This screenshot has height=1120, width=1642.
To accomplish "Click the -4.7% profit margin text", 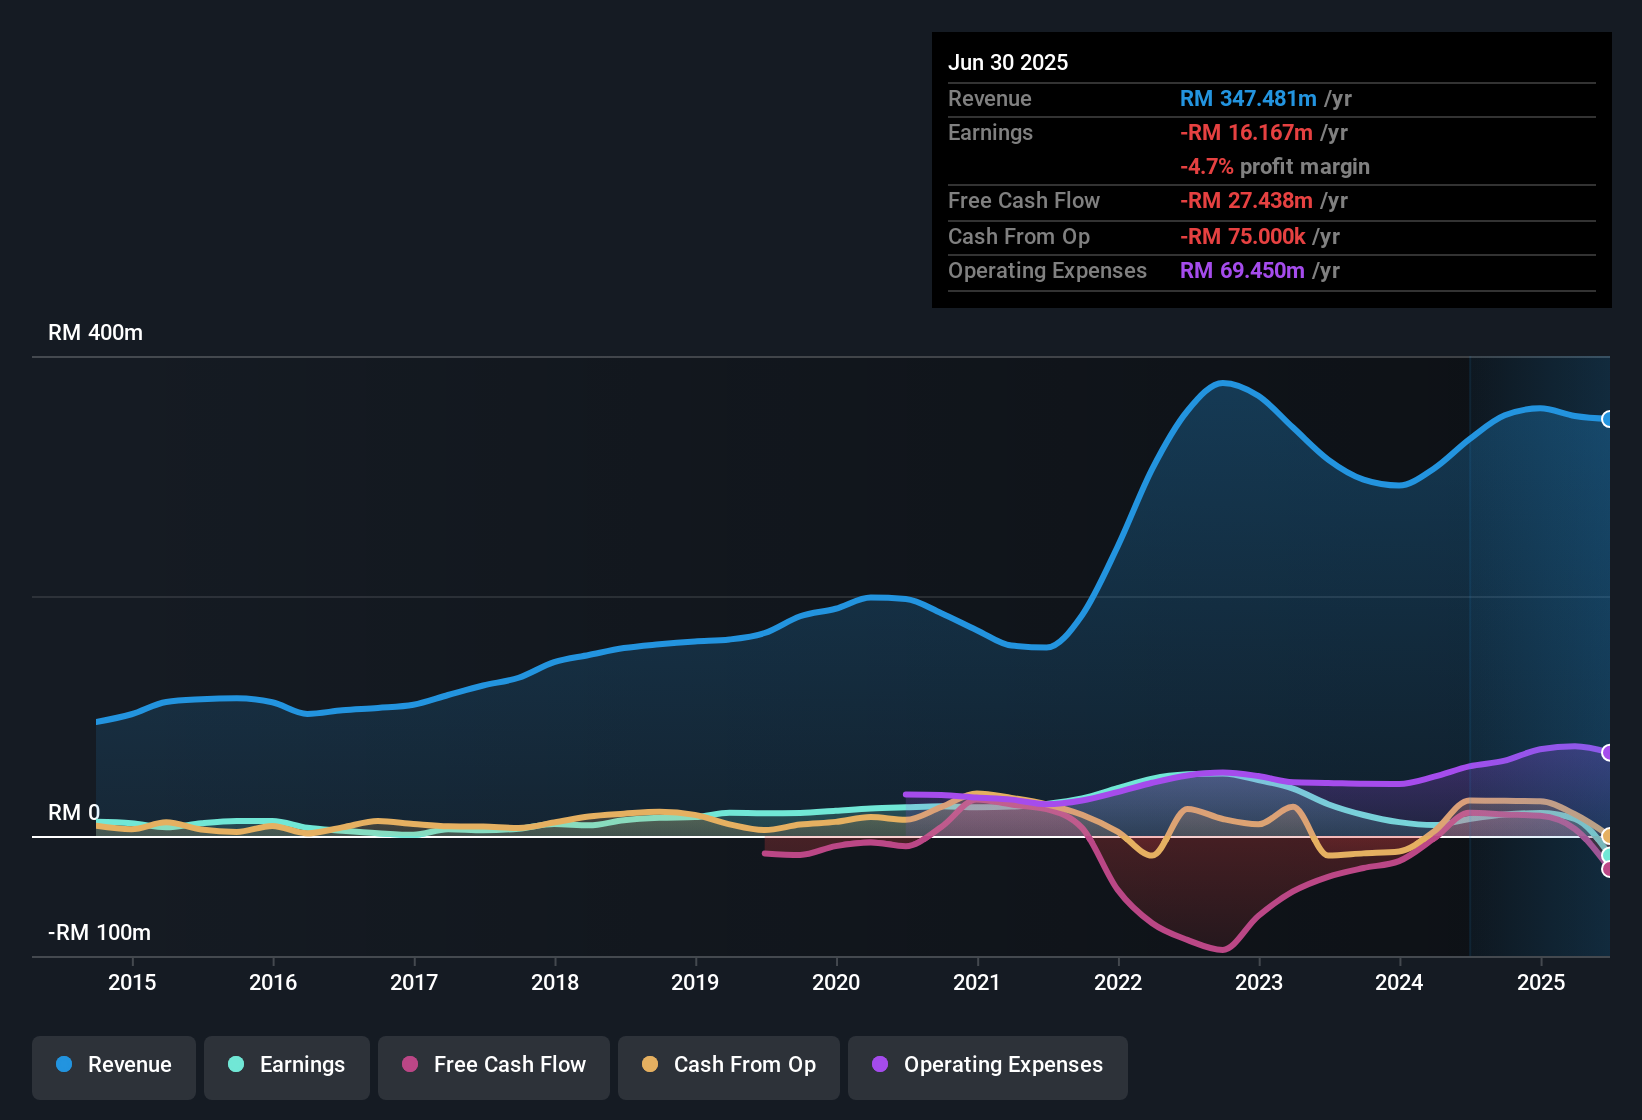I will tap(1276, 167).
